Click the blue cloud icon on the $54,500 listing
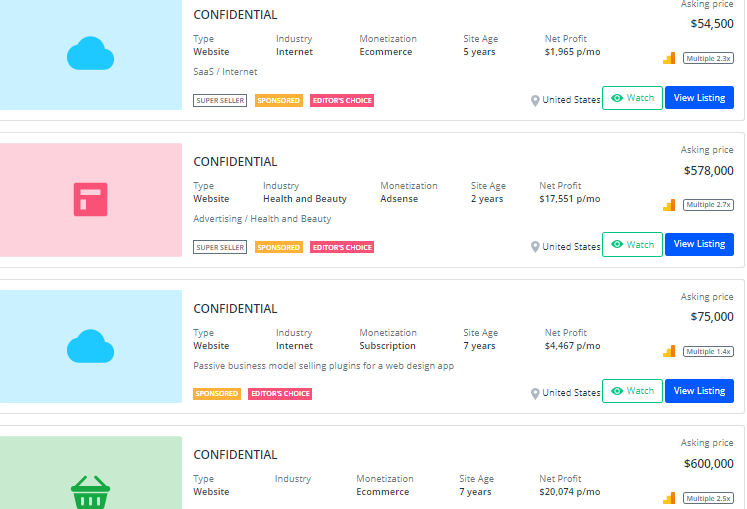This screenshot has width=747, height=509. tap(91, 53)
